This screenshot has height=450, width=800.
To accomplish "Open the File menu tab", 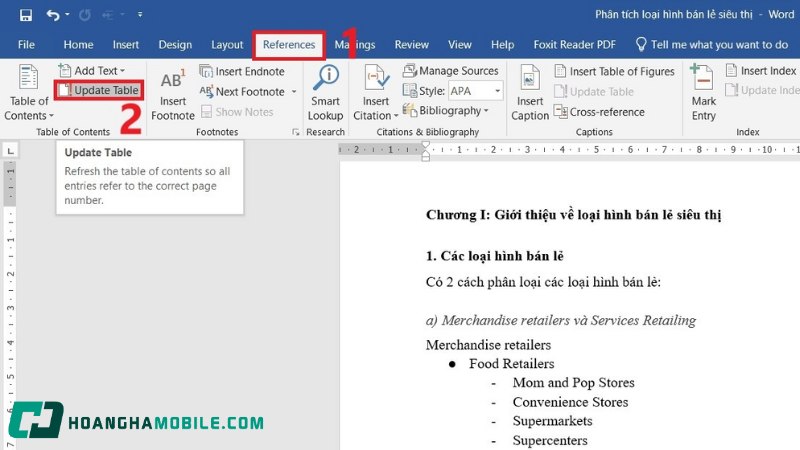I will pyautogui.click(x=26, y=45).
